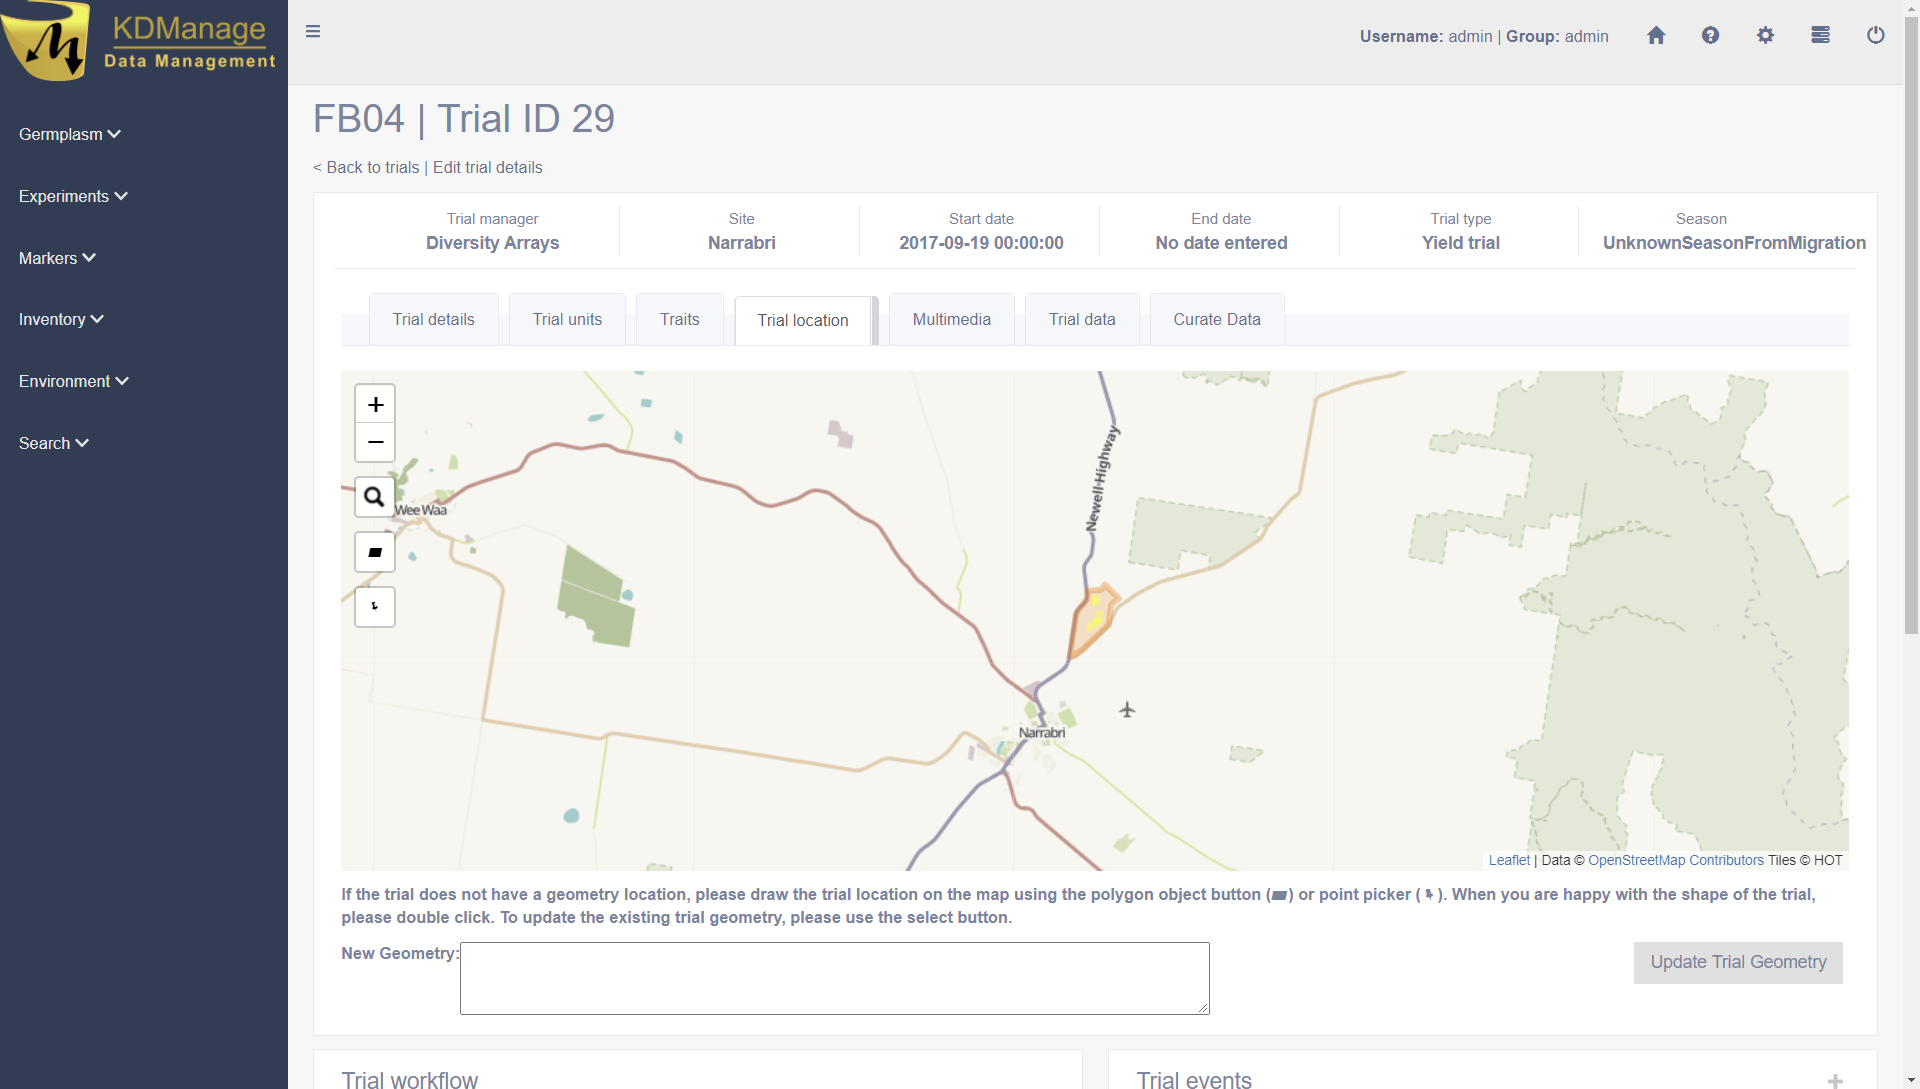Viewport: 1920px width, 1089px height.
Task: Expand the Germplasm menu
Action: point(69,134)
